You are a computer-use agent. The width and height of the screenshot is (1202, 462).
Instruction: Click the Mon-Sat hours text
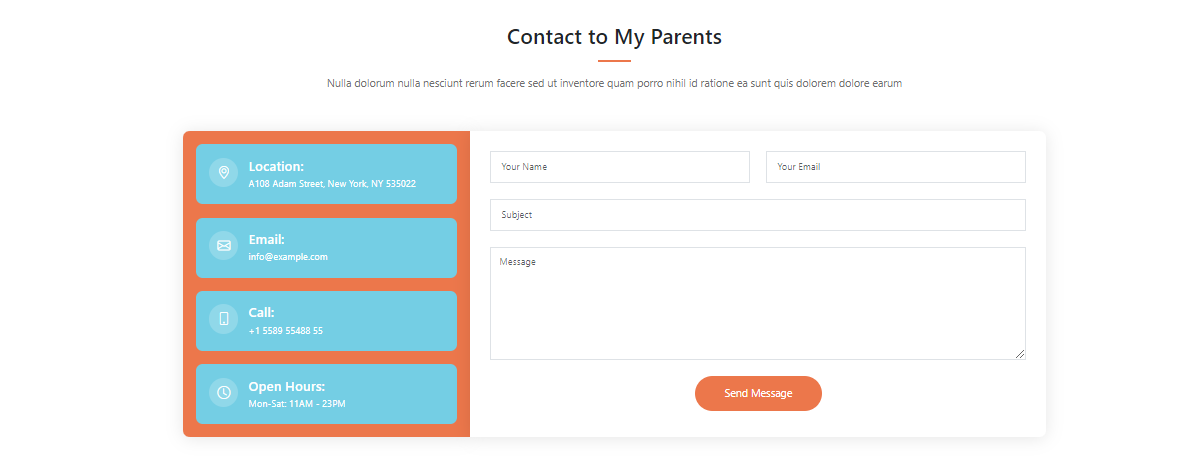(297, 404)
